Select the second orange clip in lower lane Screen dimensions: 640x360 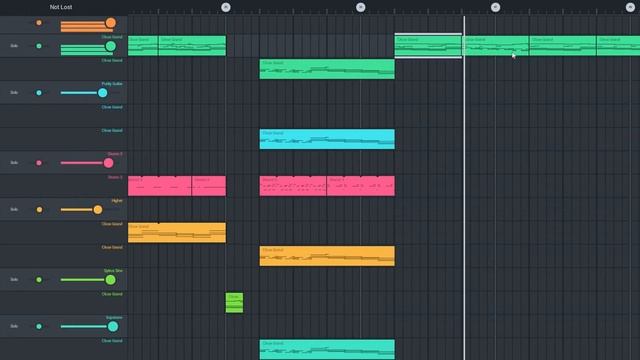327,256
